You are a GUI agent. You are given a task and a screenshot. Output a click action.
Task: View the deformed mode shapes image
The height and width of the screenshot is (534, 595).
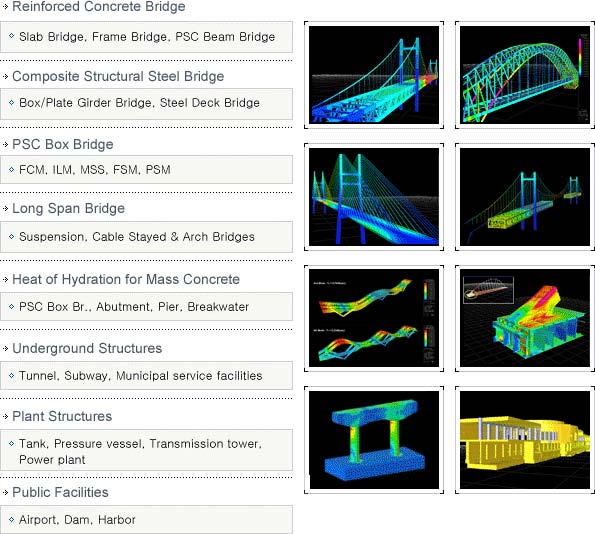pyautogui.click(x=374, y=318)
